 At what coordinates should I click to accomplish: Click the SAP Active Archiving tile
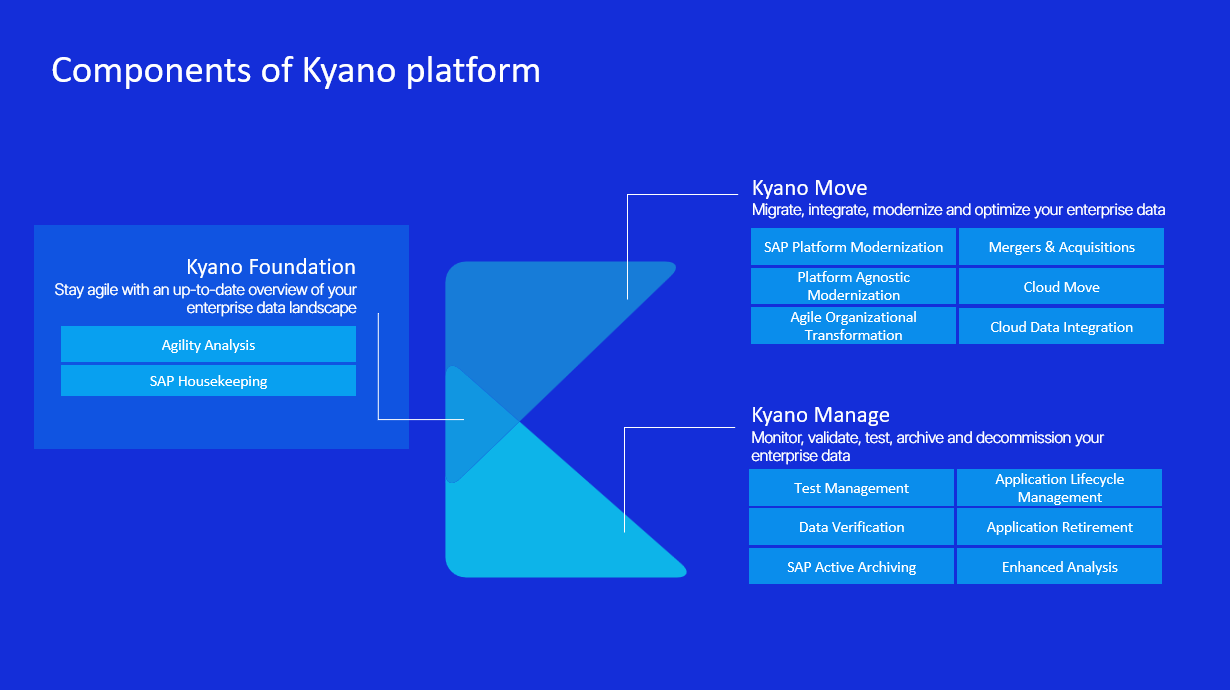pos(851,566)
